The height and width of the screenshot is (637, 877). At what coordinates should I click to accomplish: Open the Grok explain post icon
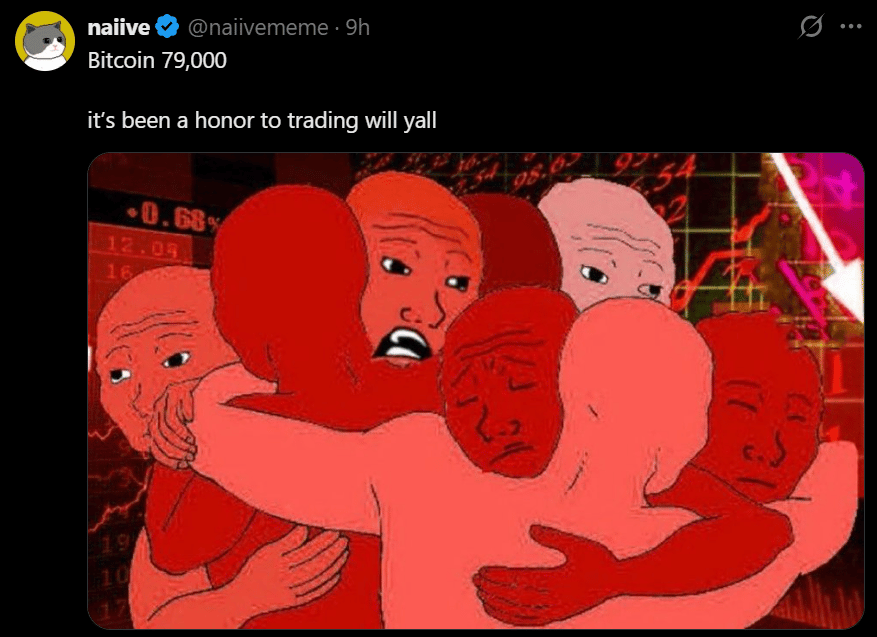(810, 26)
